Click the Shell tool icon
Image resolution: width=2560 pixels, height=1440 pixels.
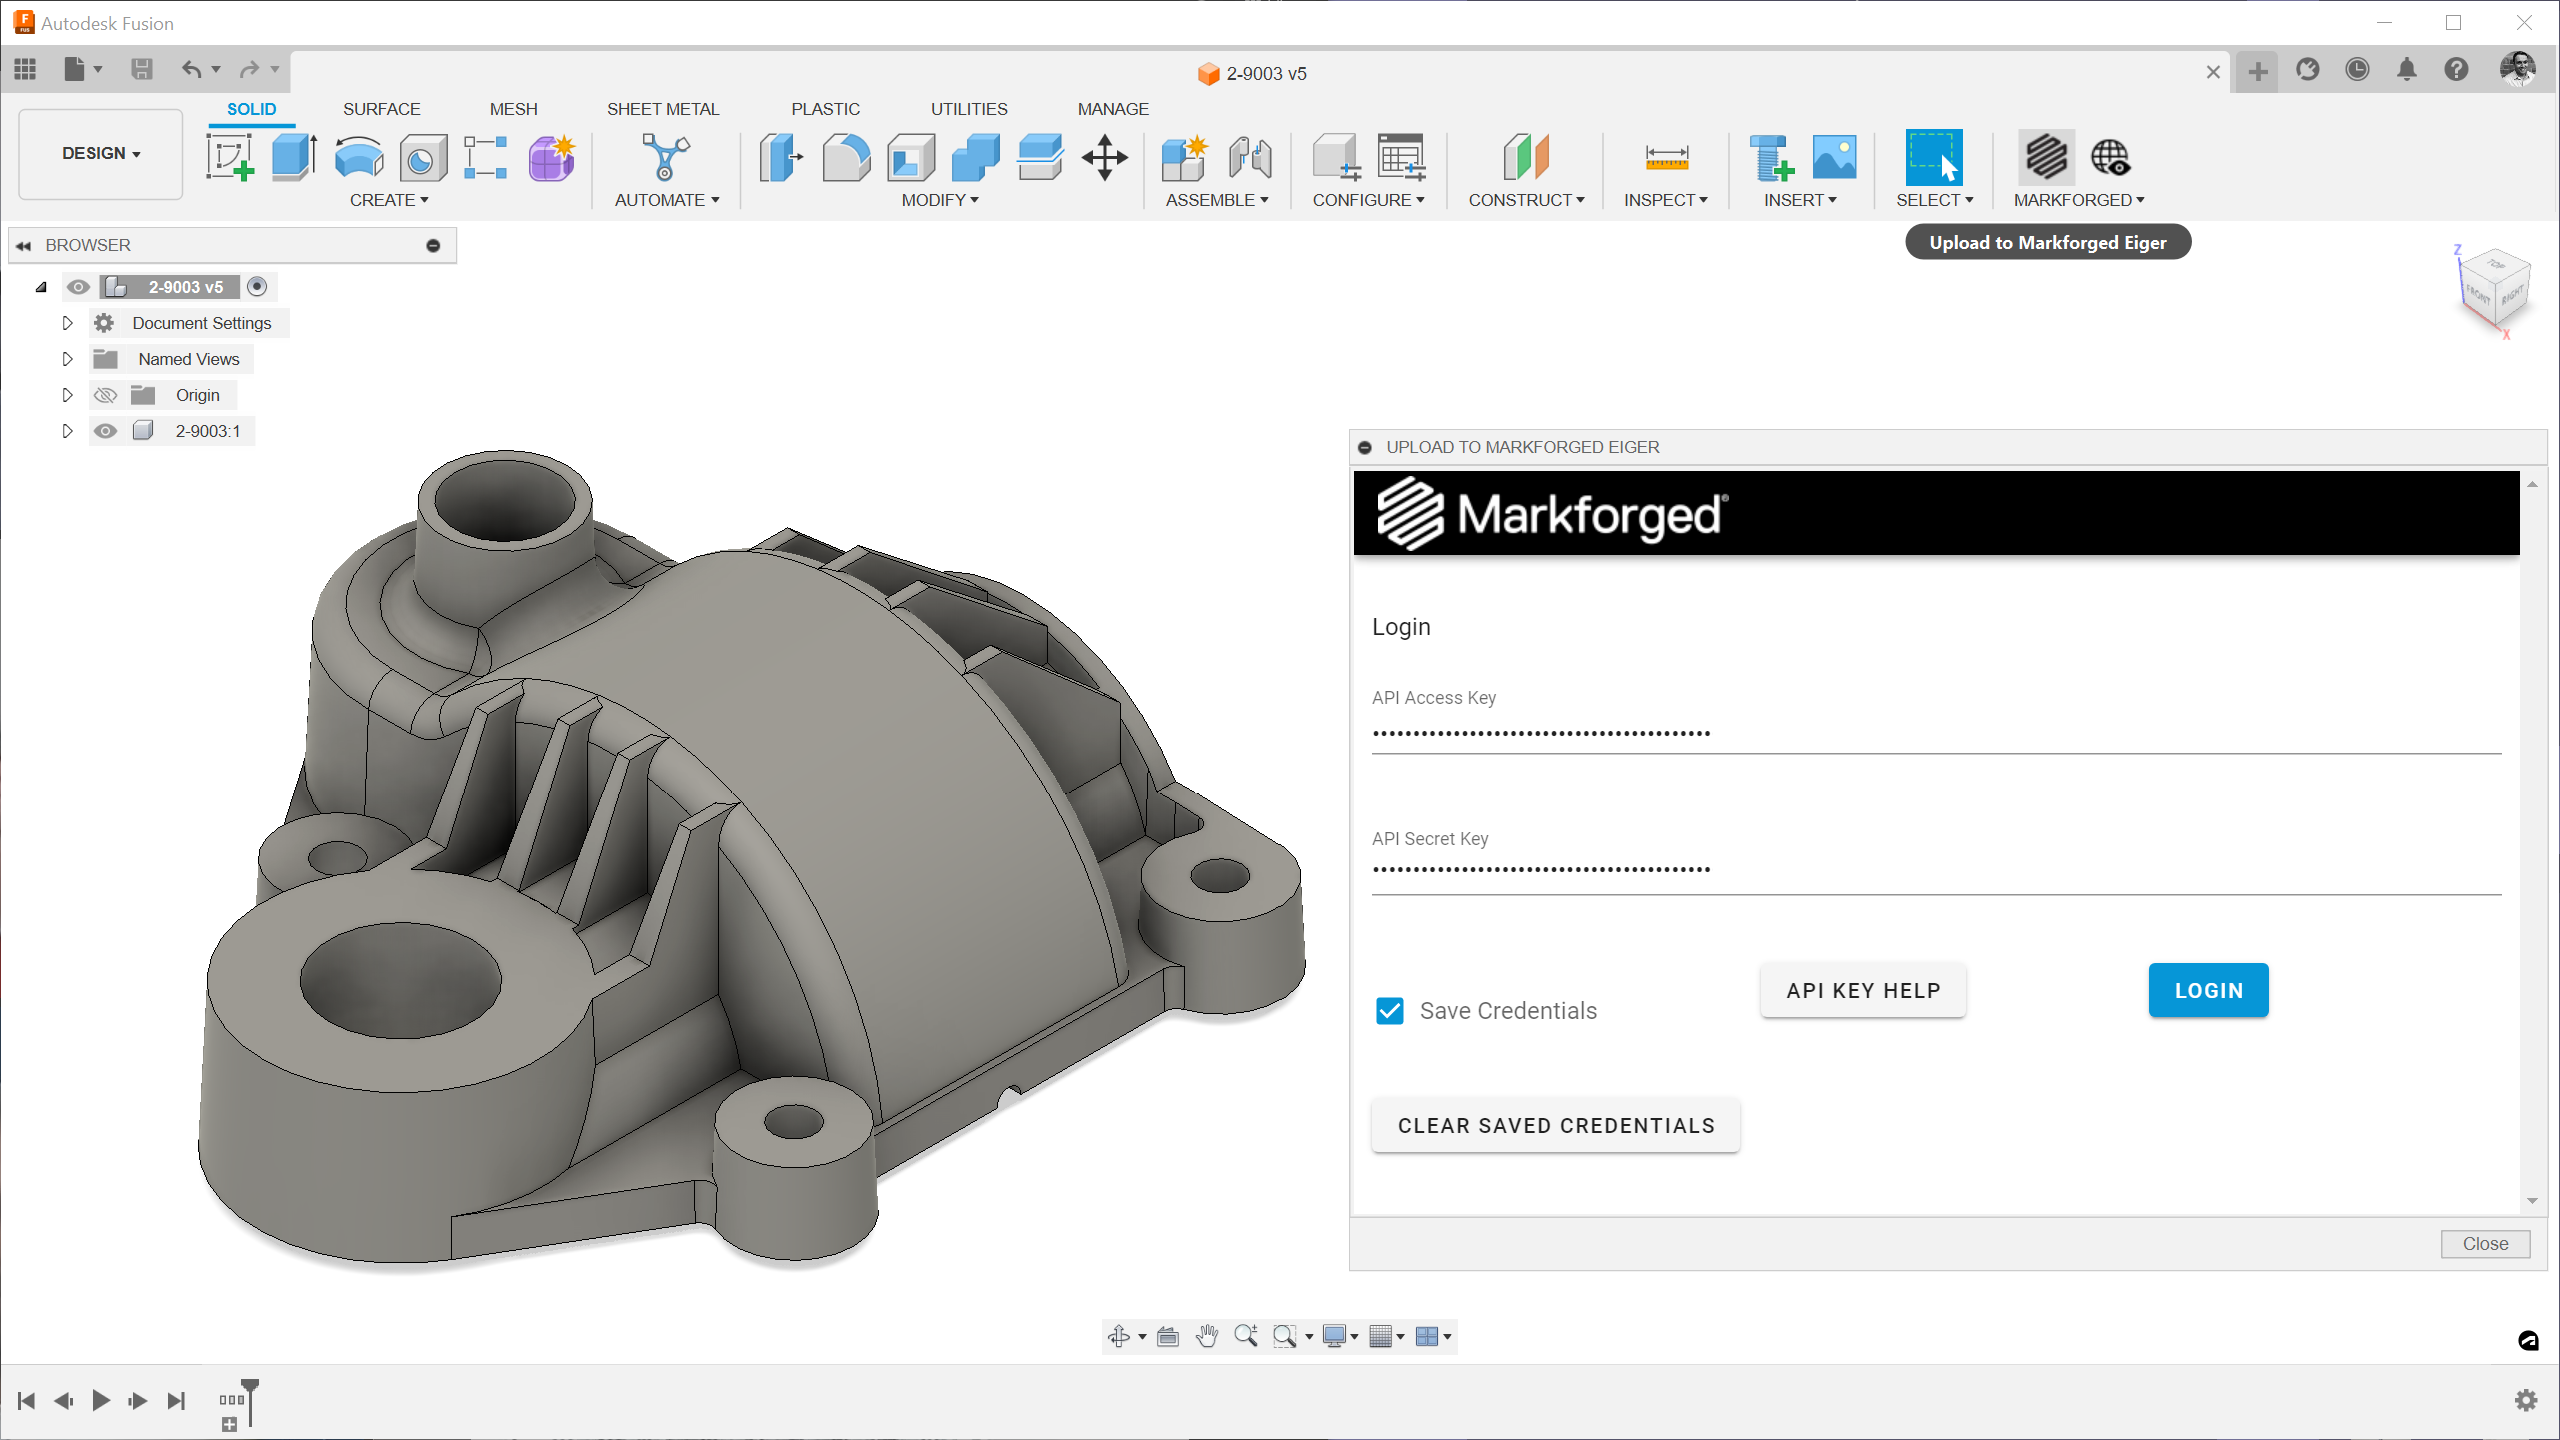pos(910,158)
